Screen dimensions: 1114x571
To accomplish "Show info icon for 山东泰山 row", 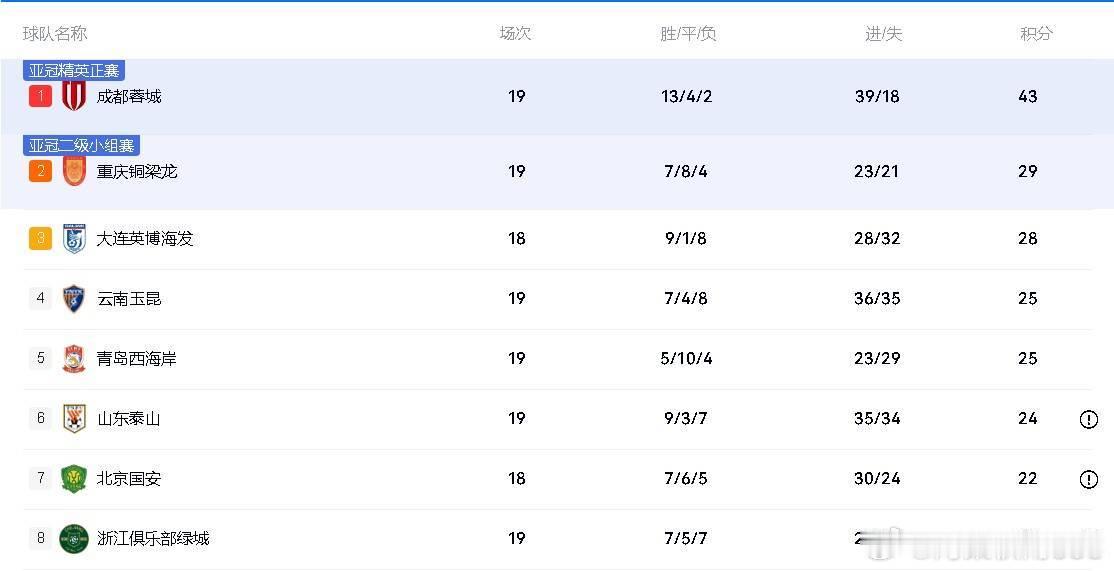I will [x=1088, y=420].
